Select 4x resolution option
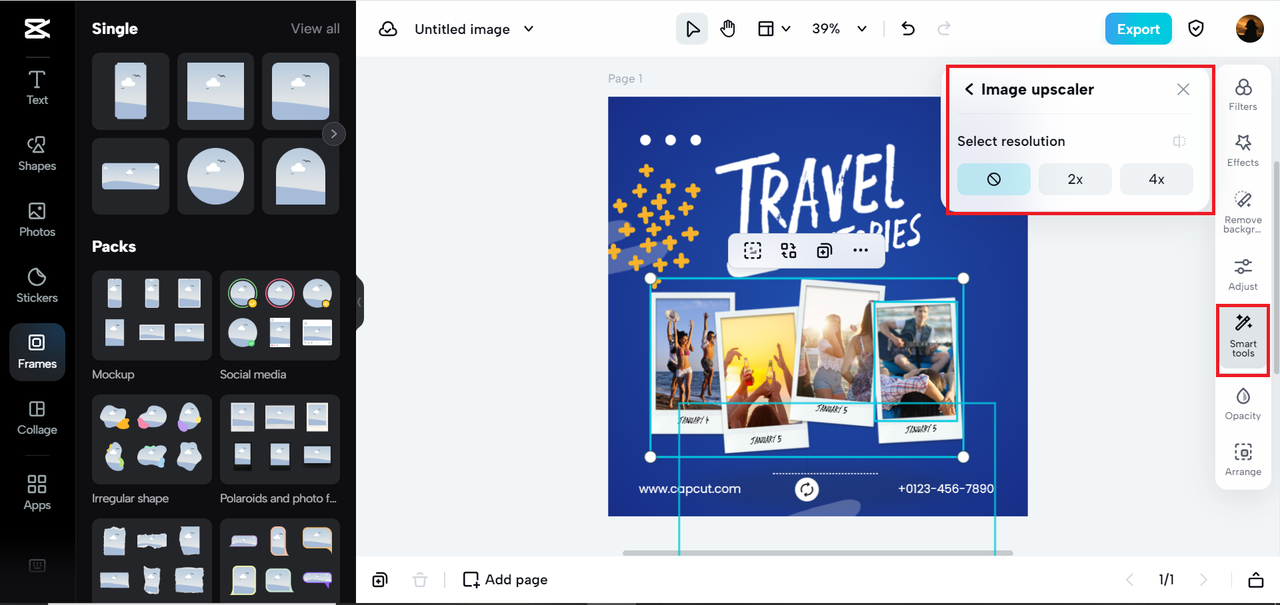 click(1157, 179)
